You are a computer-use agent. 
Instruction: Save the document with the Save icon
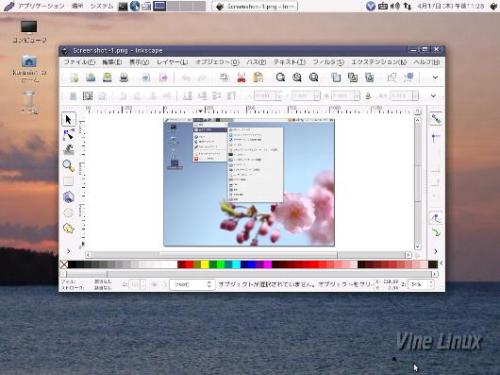coord(107,78)
